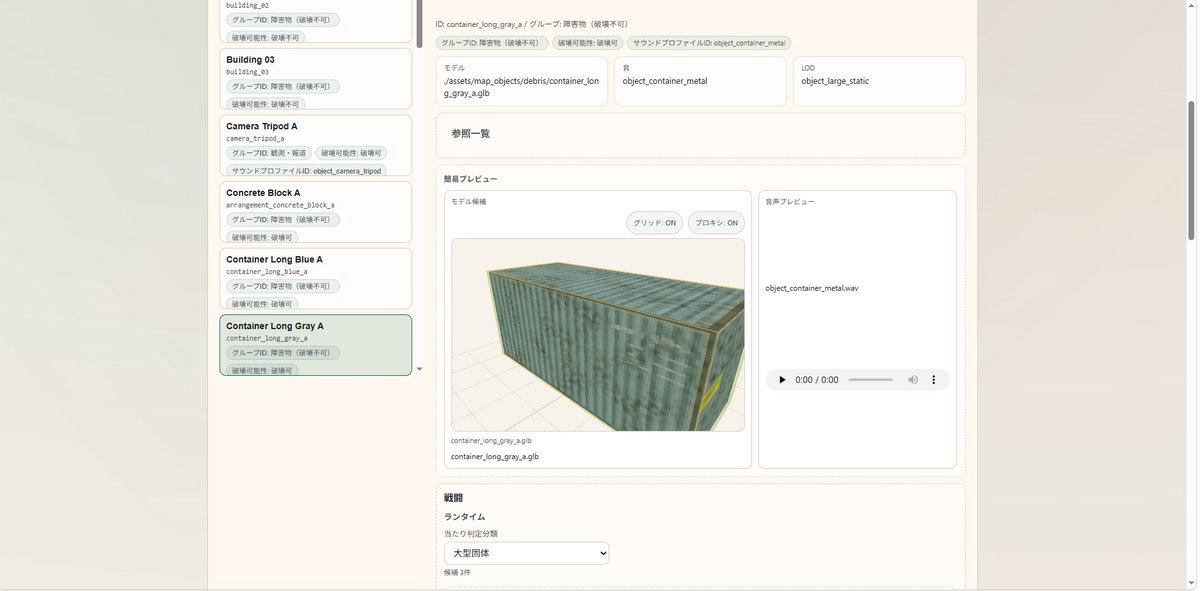Select the Concrete Block A item
This screenshot has height=591, width=1200.
pyautogui.click(x=316, y=212)
